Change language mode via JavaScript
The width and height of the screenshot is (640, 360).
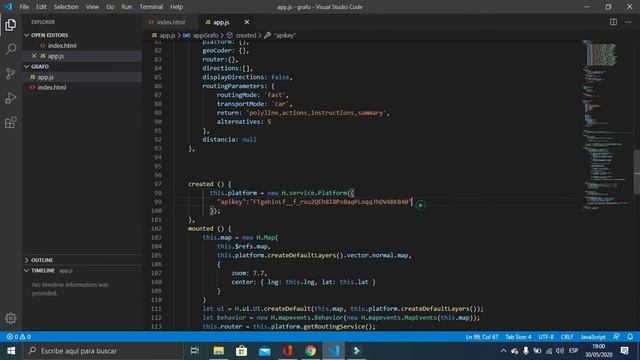[x=593, y=337]
